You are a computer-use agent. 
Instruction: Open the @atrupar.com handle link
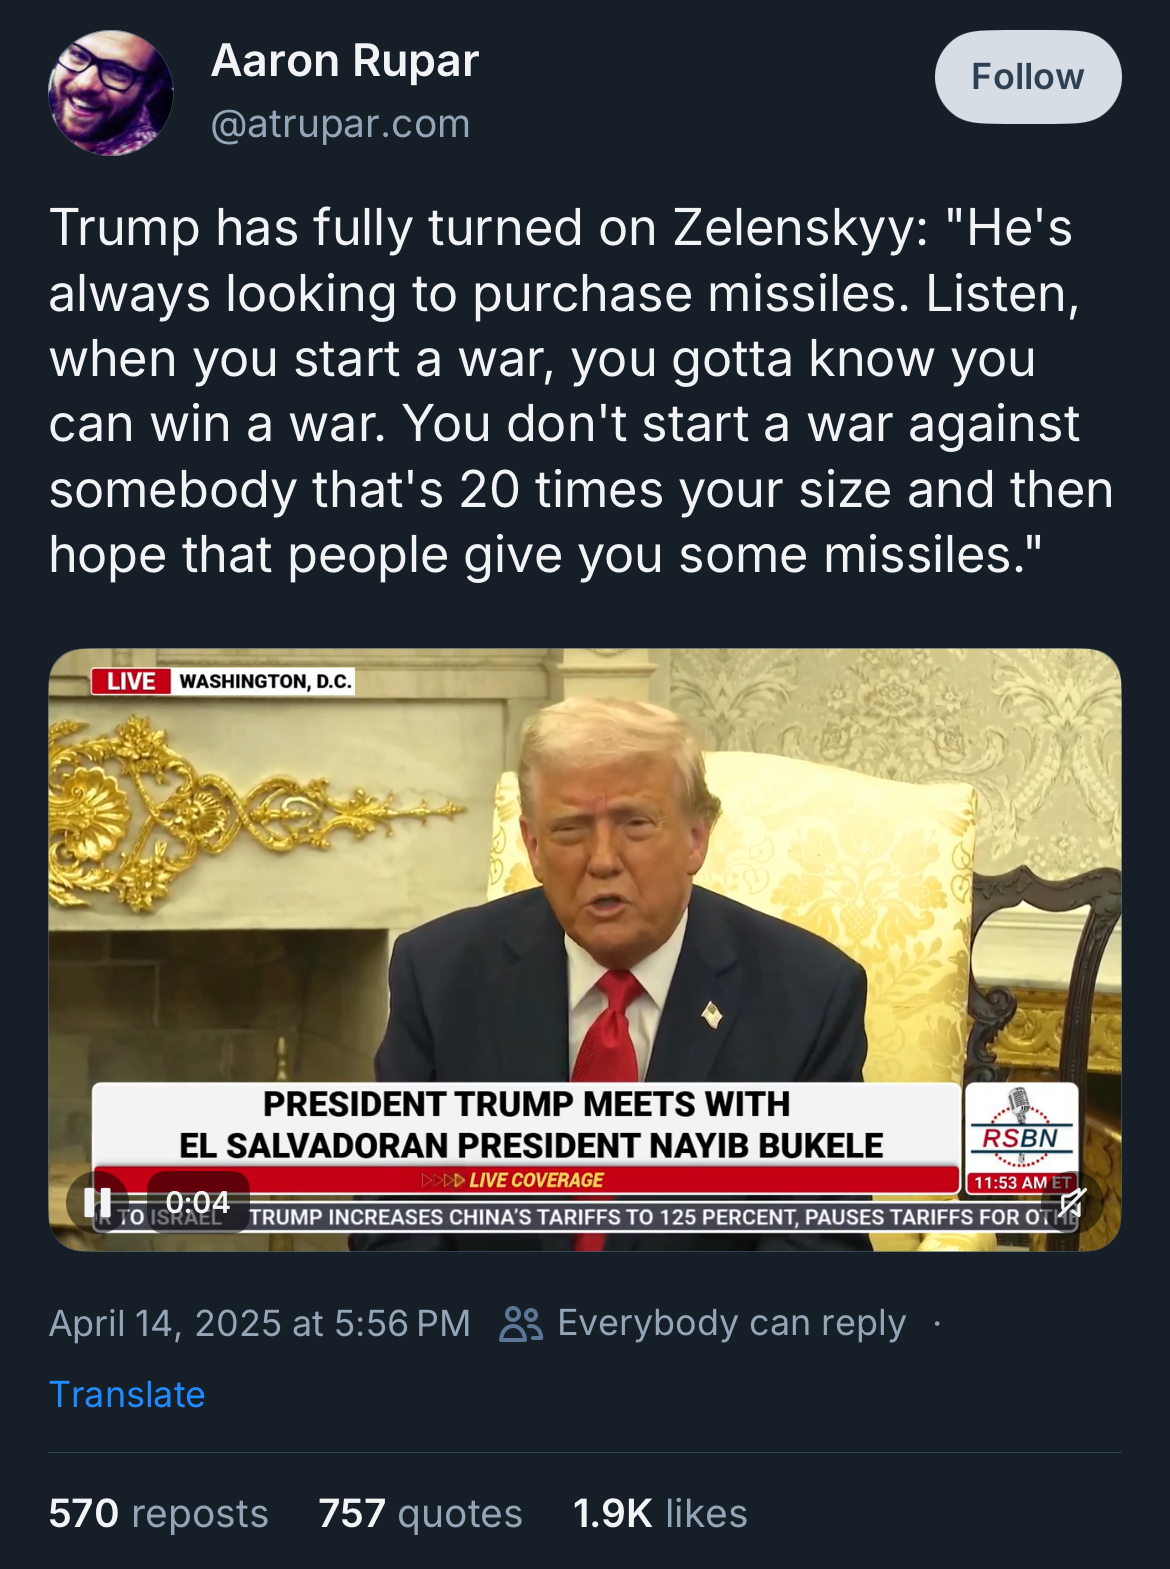click(340, 124)
